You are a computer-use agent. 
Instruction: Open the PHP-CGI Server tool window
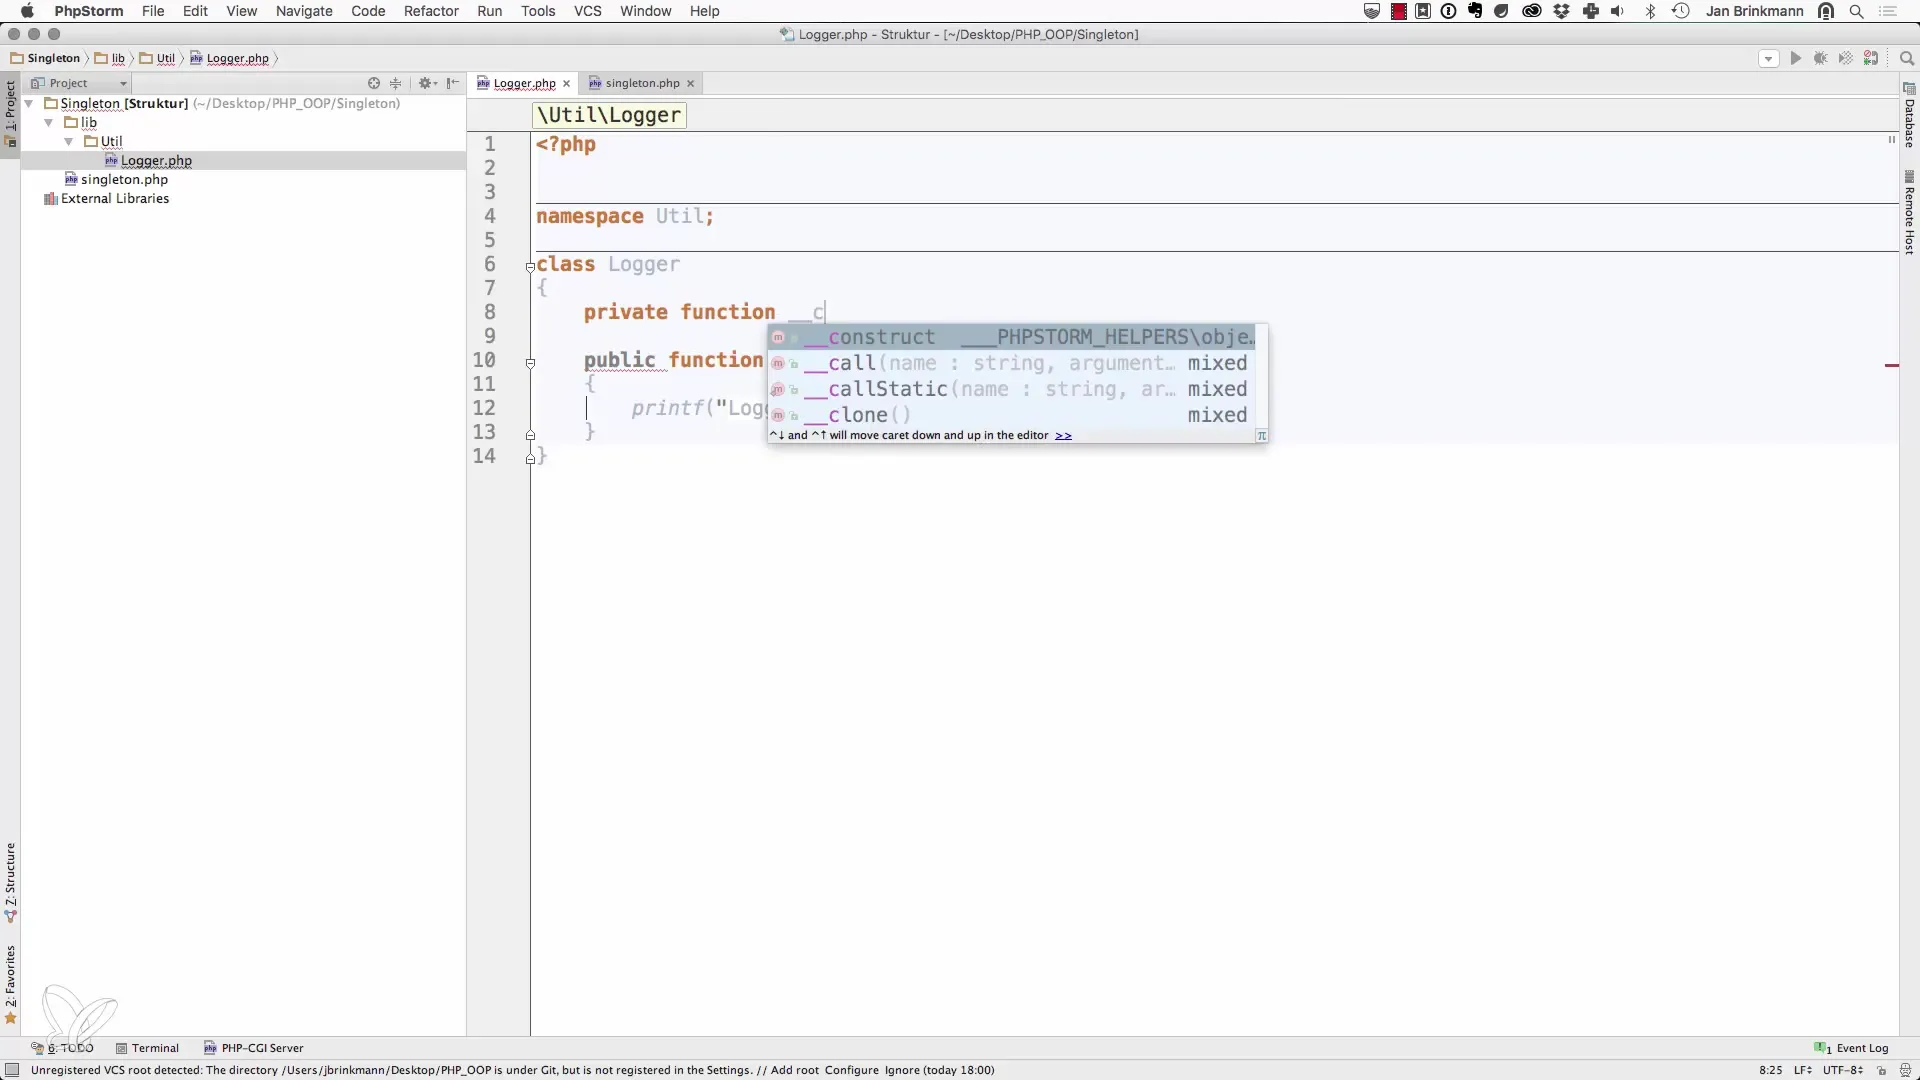point(254,1048)
